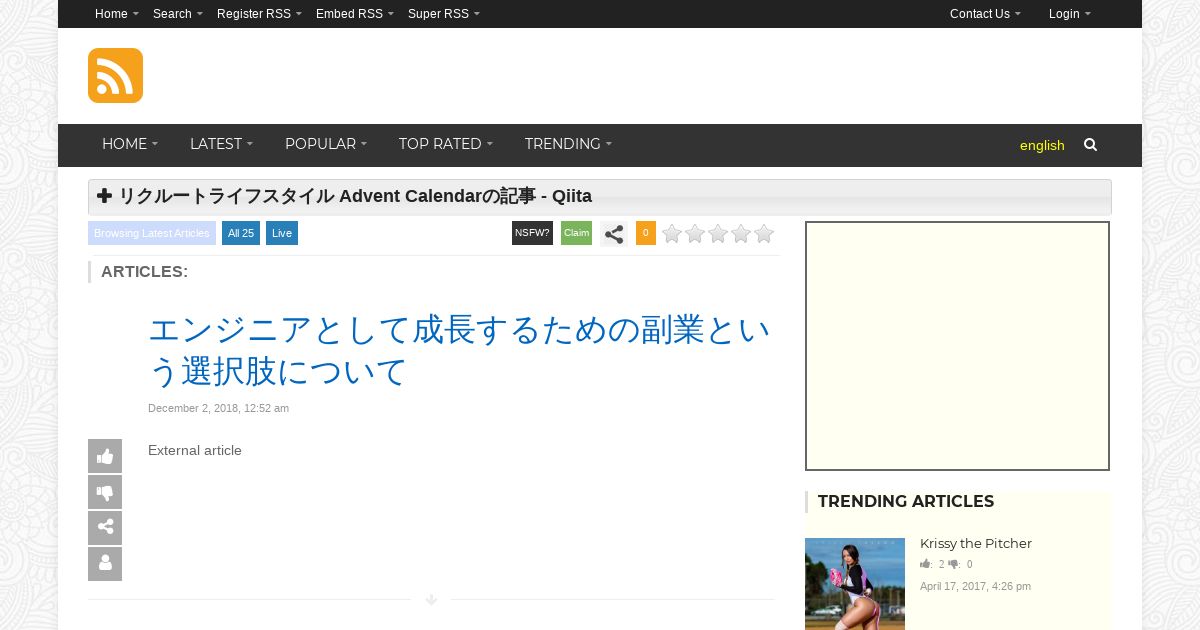This screenshot has width=1200, height=630.
Task: Click the April 17, 2017 date text
Action: (975, 586)
